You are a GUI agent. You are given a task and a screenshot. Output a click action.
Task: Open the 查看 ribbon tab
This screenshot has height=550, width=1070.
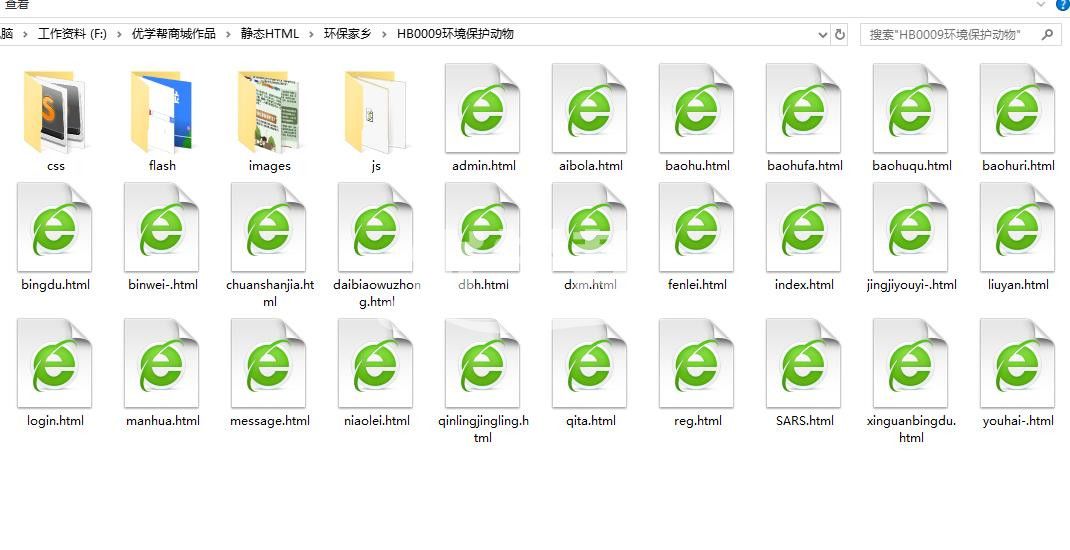point(17,5)
